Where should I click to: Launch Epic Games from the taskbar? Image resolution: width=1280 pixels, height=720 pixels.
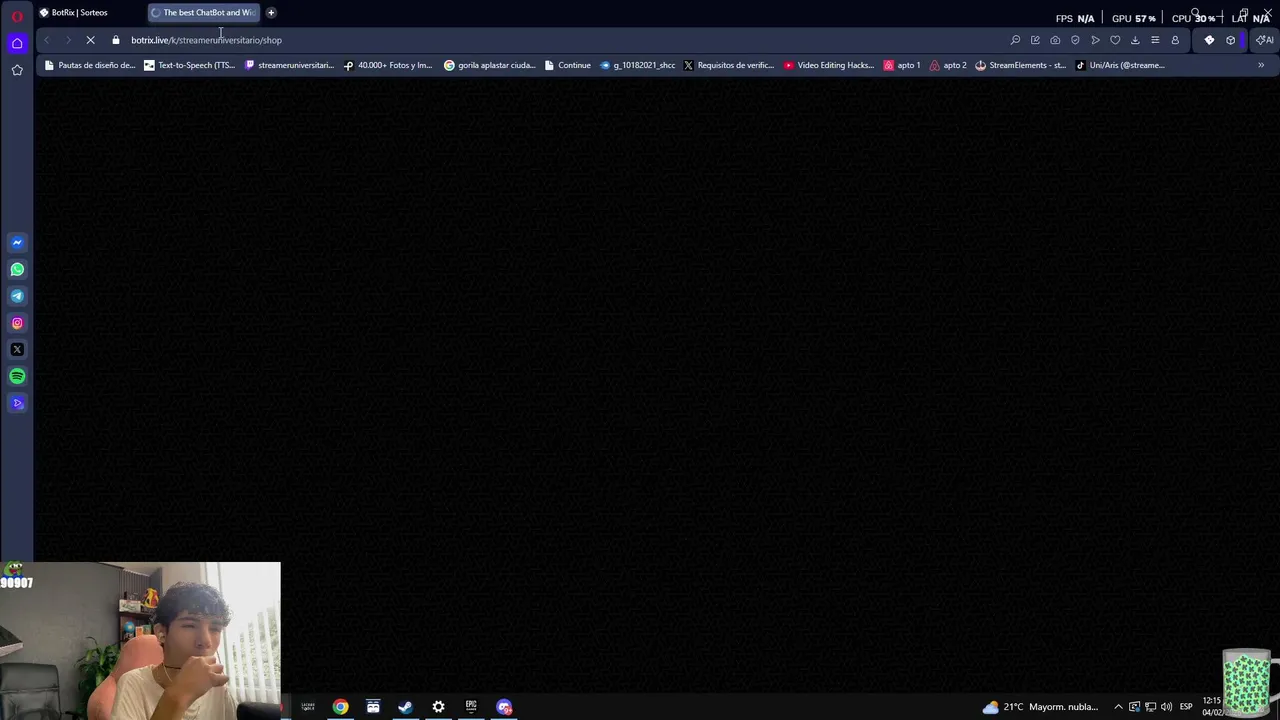pyautogui.click(x=471, y=707)
